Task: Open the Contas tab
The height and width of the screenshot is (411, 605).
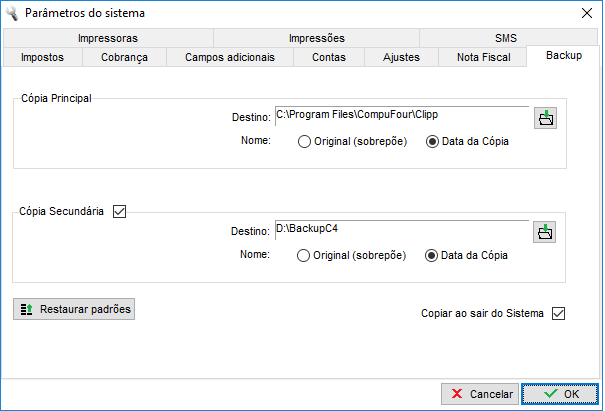Action: click(x=329, y=57)
